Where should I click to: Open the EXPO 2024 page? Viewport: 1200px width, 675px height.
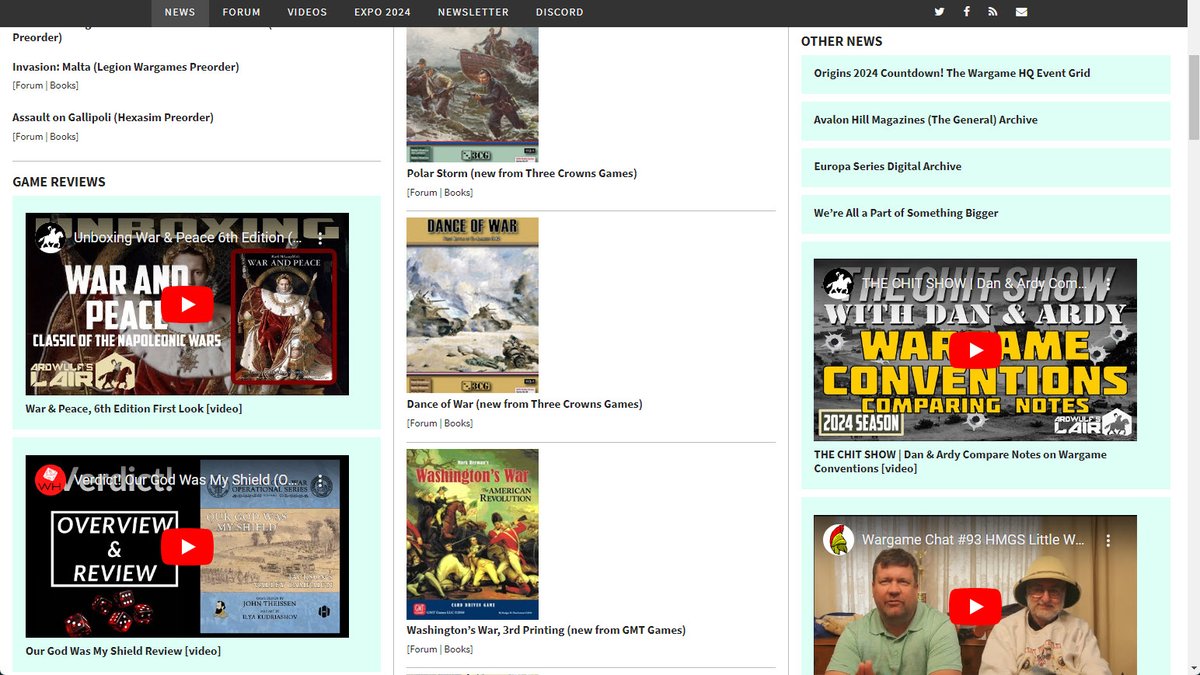click(382, 12)
